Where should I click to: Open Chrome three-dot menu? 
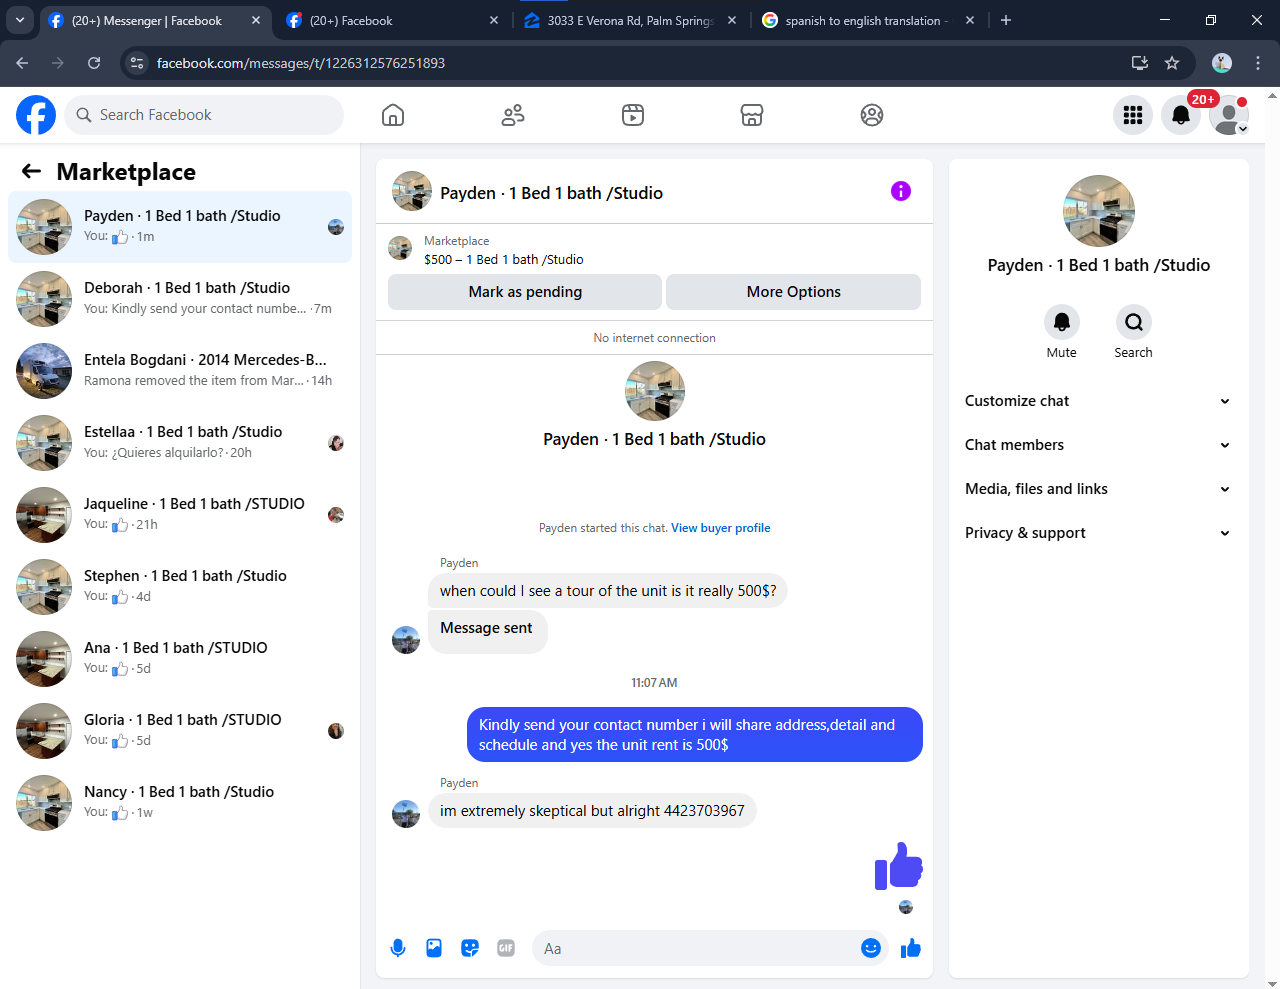click(1258, 63)
